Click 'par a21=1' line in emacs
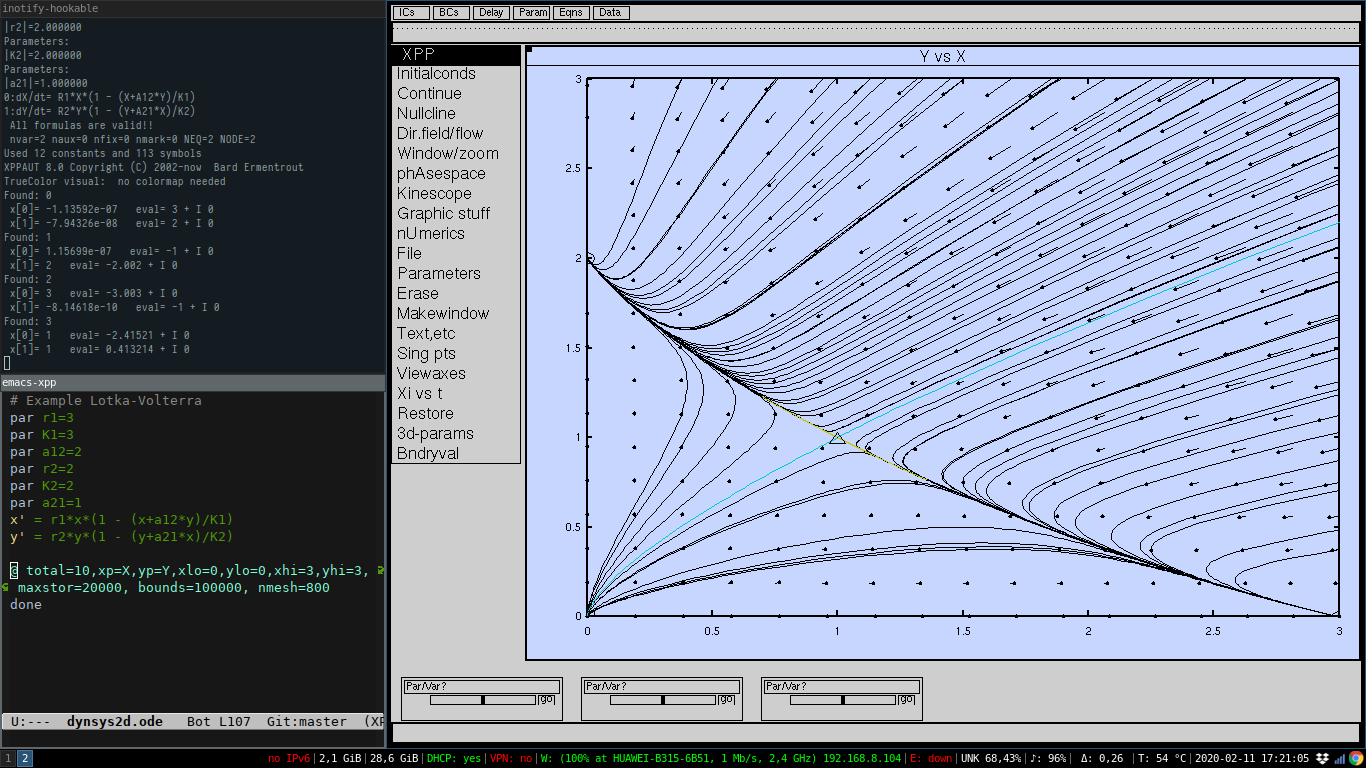The height and width of the screenshot is (768, 1366). tap(46, 502)
